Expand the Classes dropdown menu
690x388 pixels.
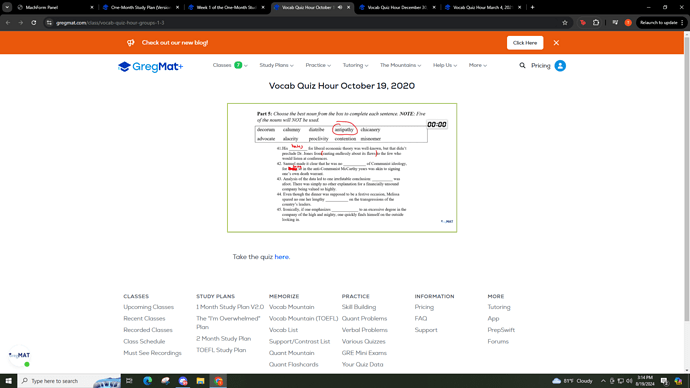(x=230, y=65)
